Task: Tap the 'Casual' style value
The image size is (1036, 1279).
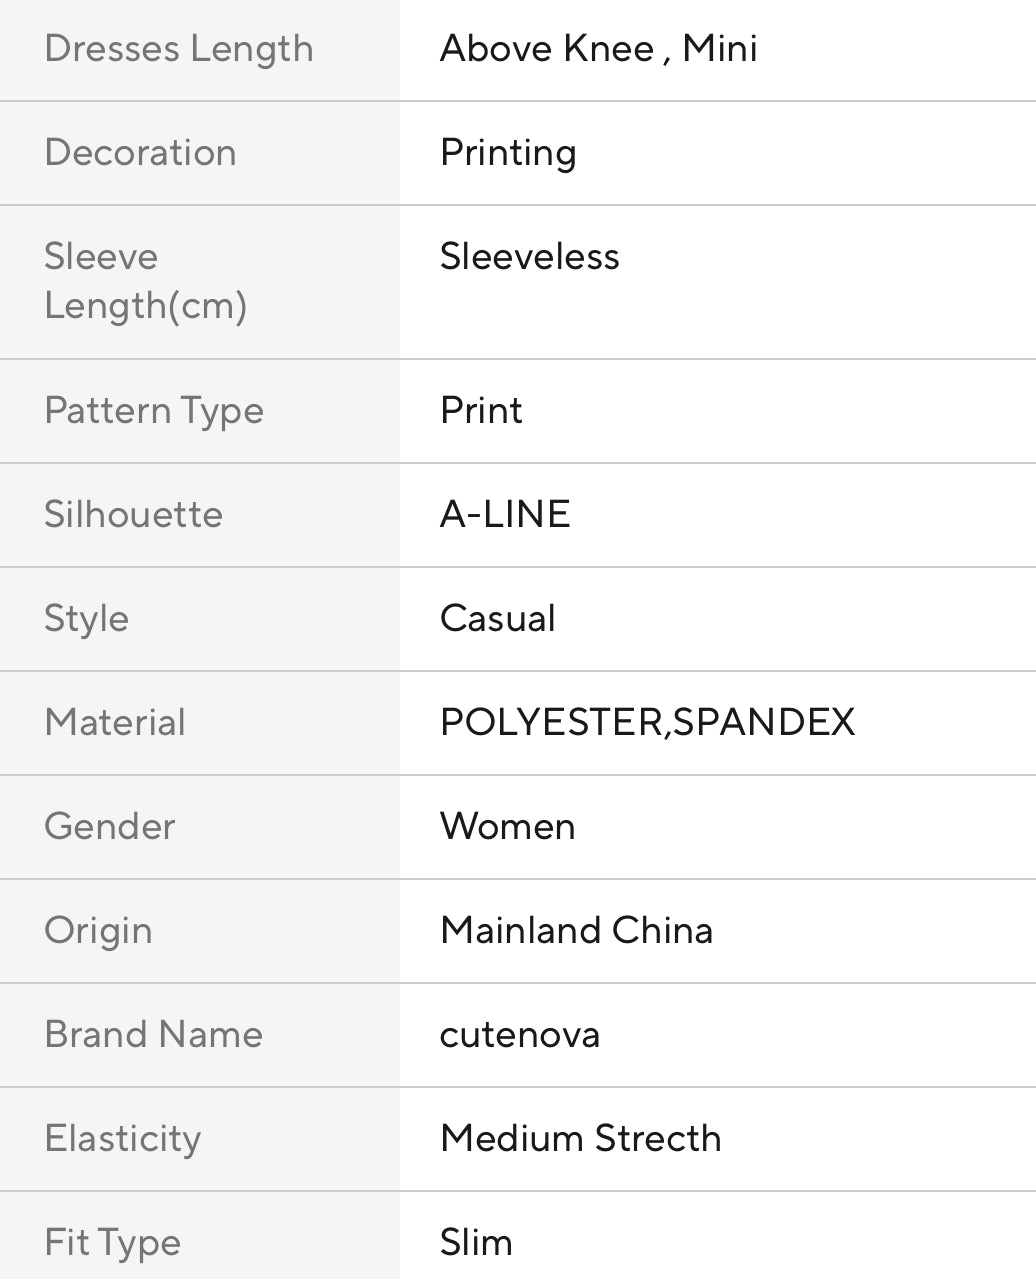Action: [x=497, y=619]
